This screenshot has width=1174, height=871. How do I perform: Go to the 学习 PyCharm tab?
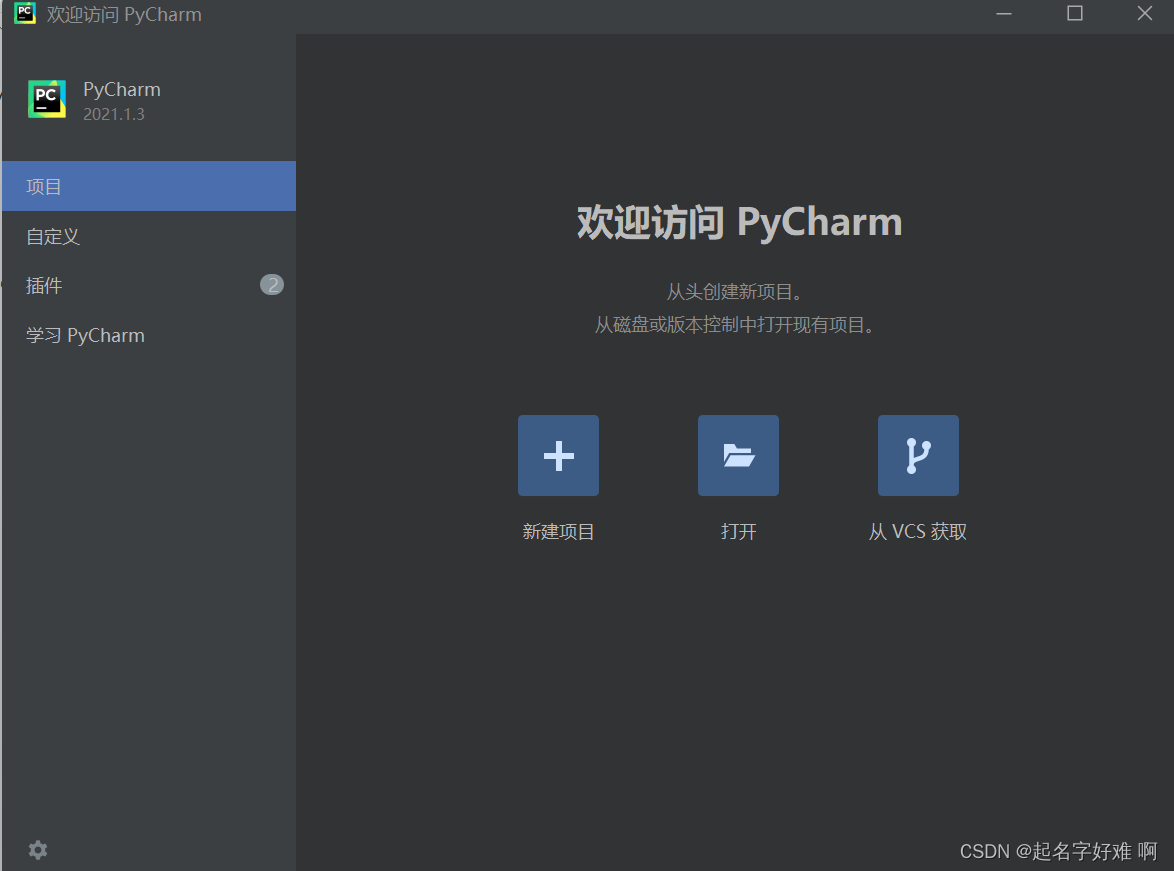149,335
